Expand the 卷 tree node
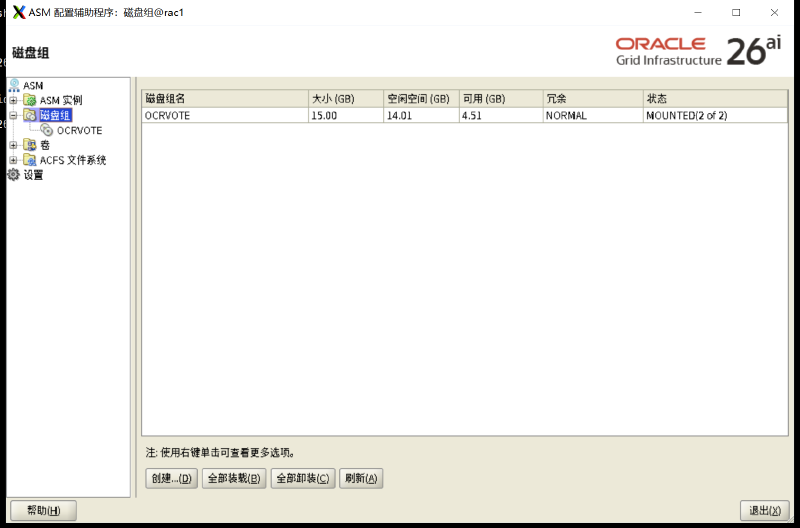The image size is (800, 528). pyautogui.click(x=13, y=145)
